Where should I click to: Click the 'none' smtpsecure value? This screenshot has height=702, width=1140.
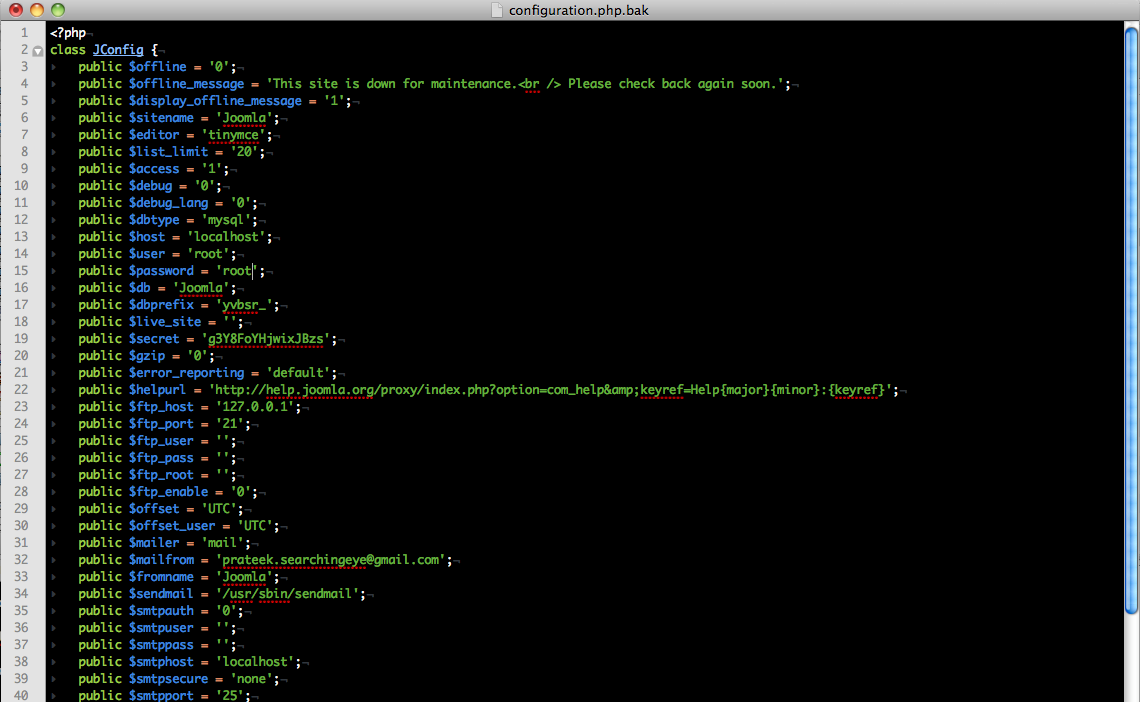point(252,679)
